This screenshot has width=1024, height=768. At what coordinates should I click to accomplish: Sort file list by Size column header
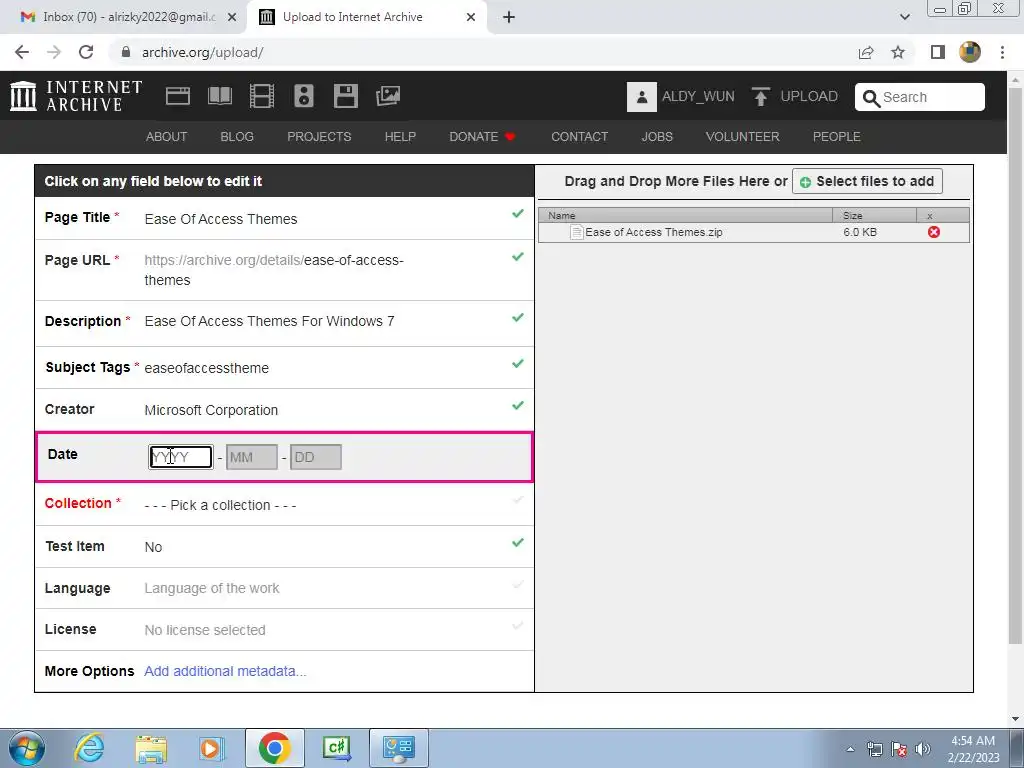point(874,215)
